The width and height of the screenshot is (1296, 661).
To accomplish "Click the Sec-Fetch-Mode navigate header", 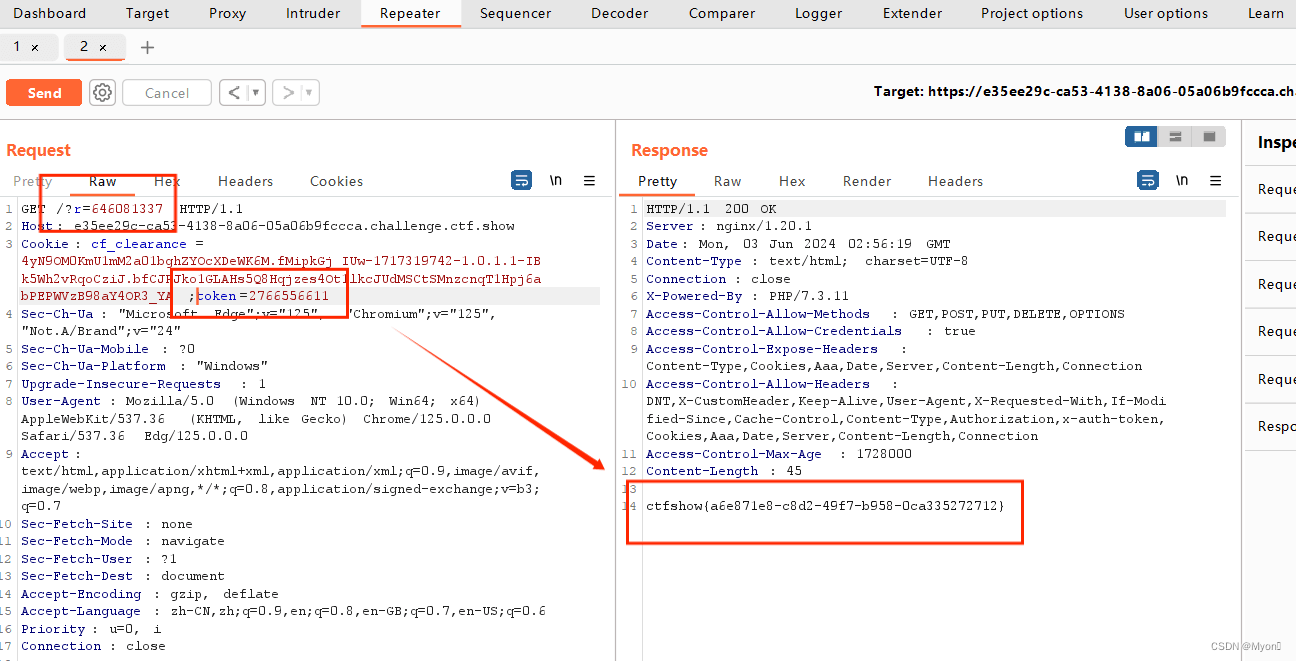I will (x=122, y=541).
